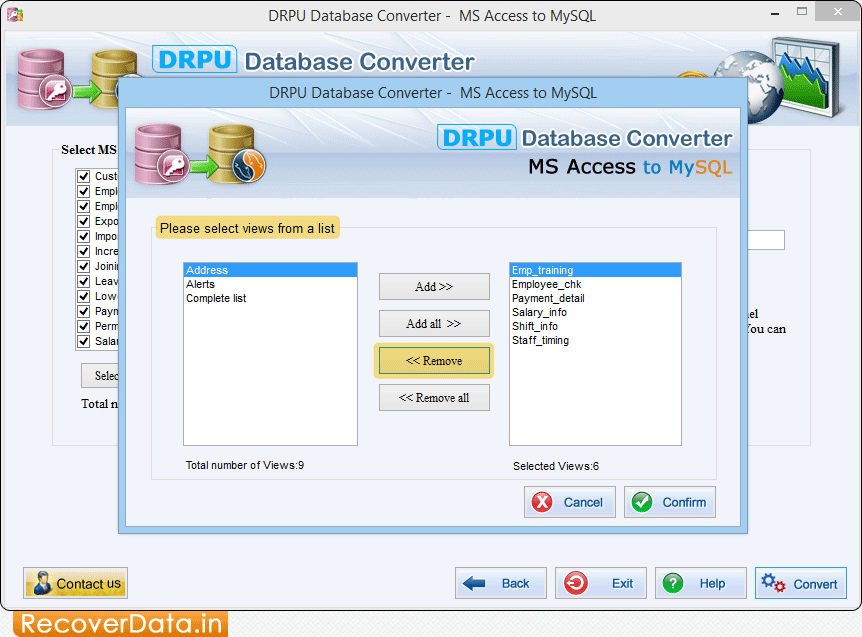Select Complete list in available views
Image resolution: width=862 pixels, height=637 pixels.
(x=270, y=298)
